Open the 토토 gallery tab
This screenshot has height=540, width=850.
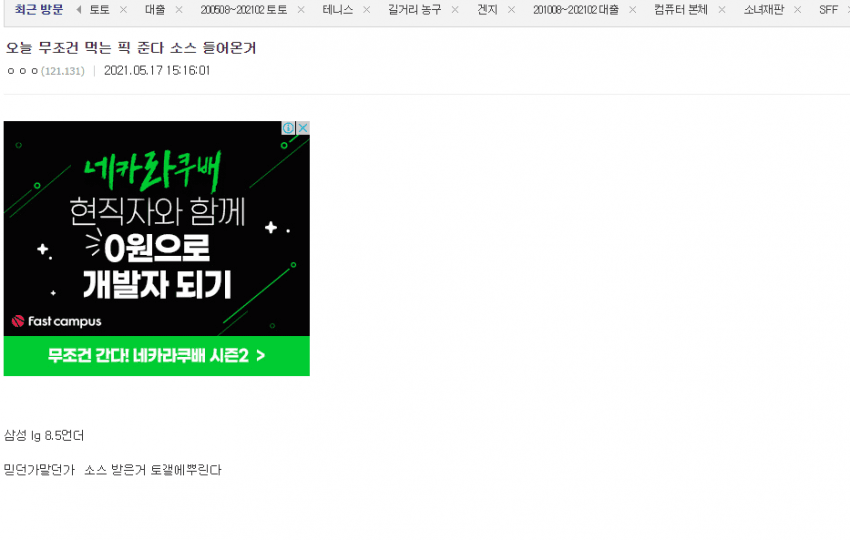tap(100, 10)
